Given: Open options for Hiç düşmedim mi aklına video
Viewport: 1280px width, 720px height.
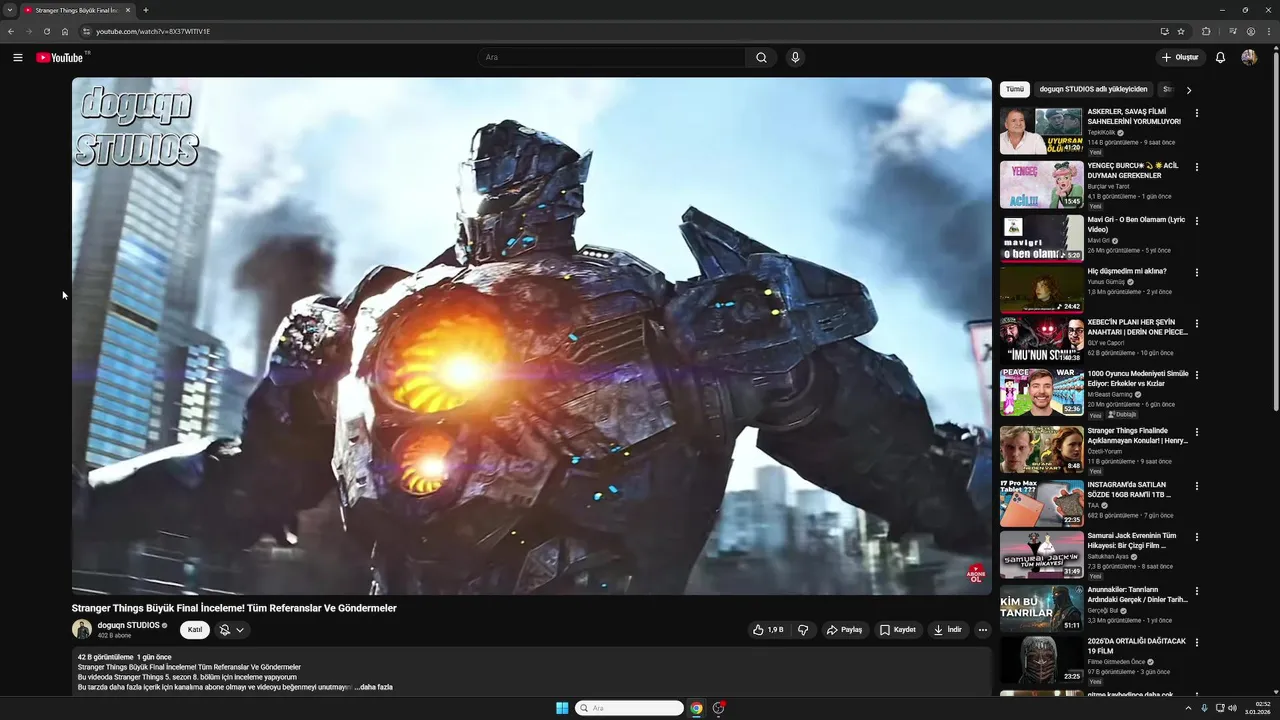Looking at the screenshot, I should pos(1196,272).
